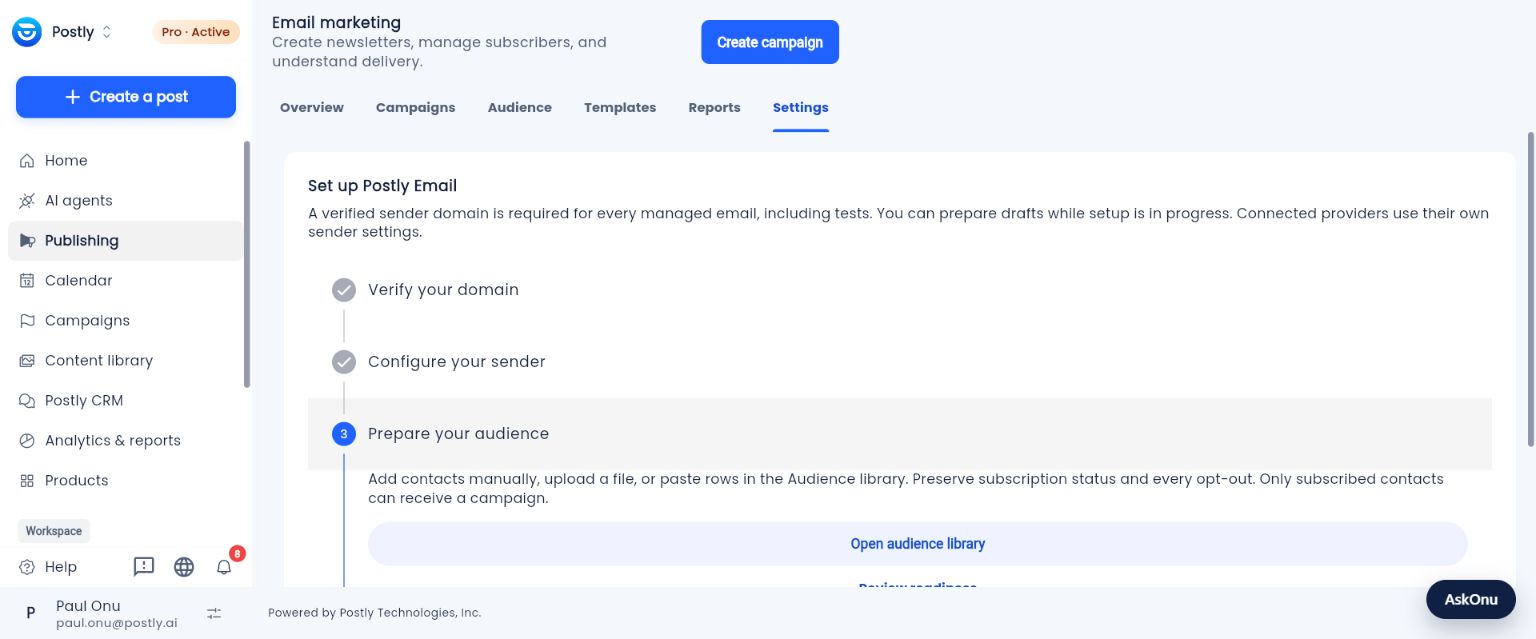Click the Create campaign button
The width and height of the screenshot is (1536, 639).
point(770,42)
